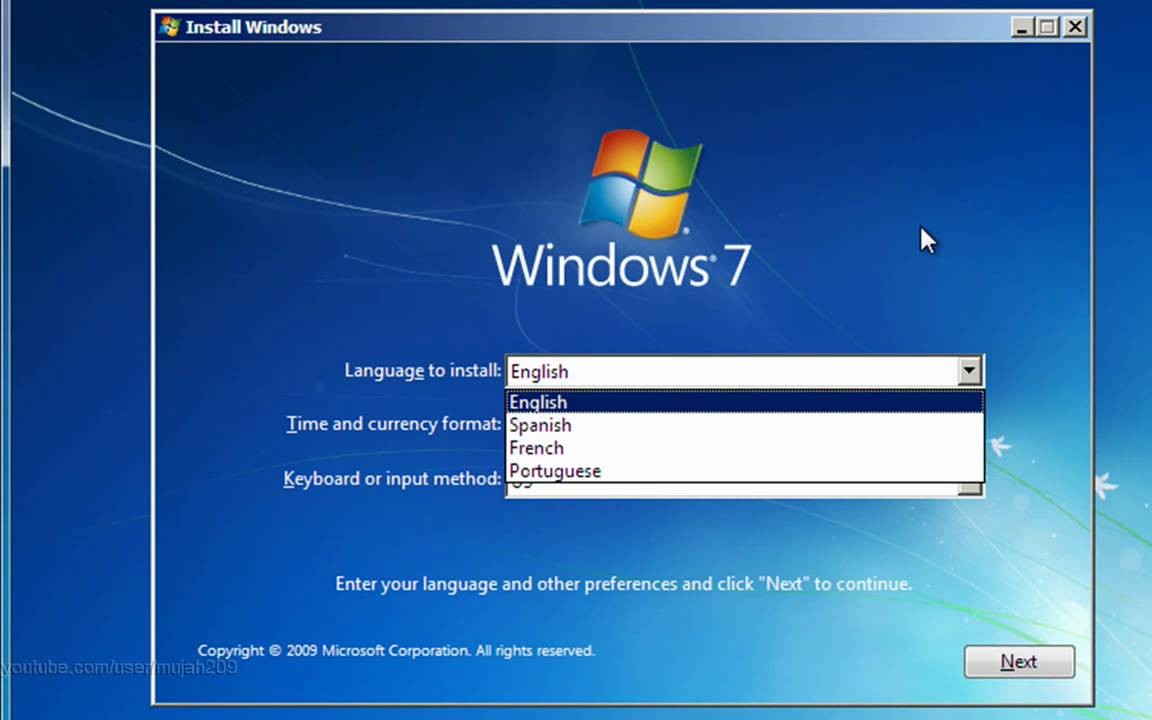Click the instruction text about preferences
The image size is (1152, 720).
[624, 584]
